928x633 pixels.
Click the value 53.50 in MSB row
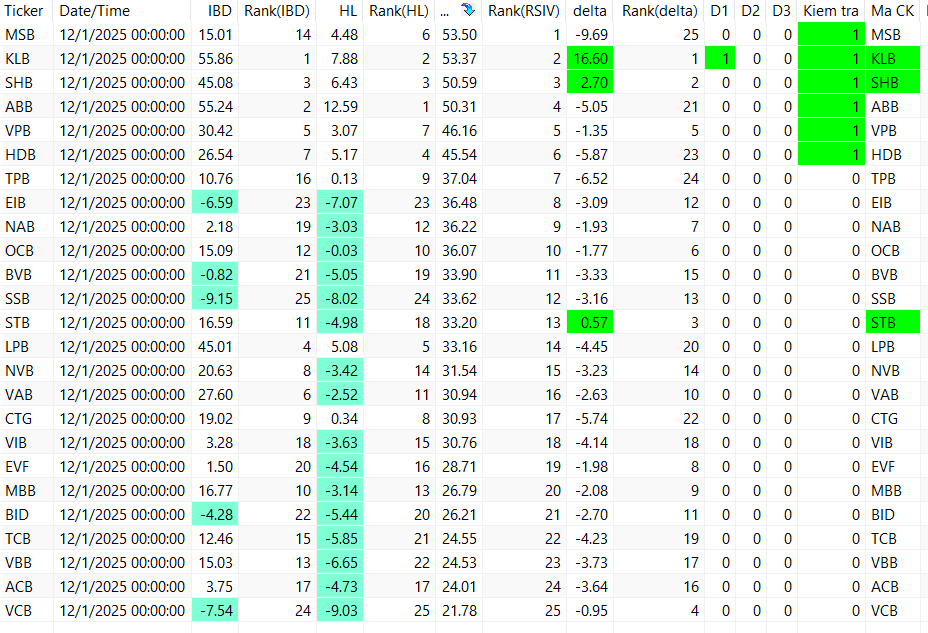(x=459, y=35)
